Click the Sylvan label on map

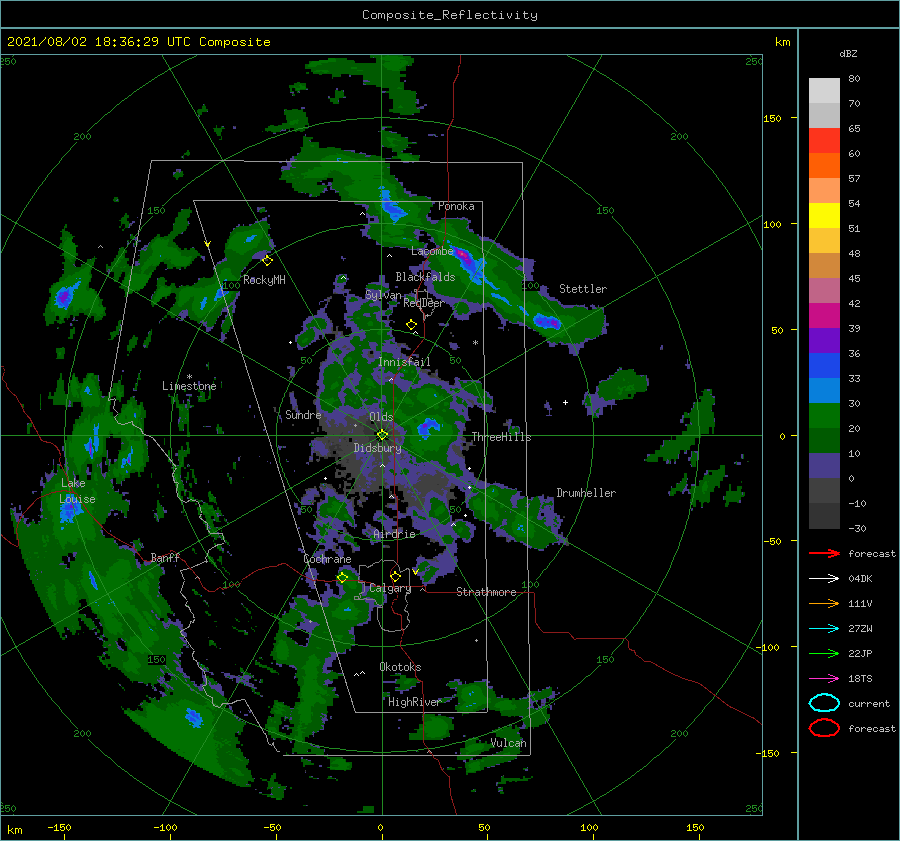pyautogui.click(x=383, y=295)
